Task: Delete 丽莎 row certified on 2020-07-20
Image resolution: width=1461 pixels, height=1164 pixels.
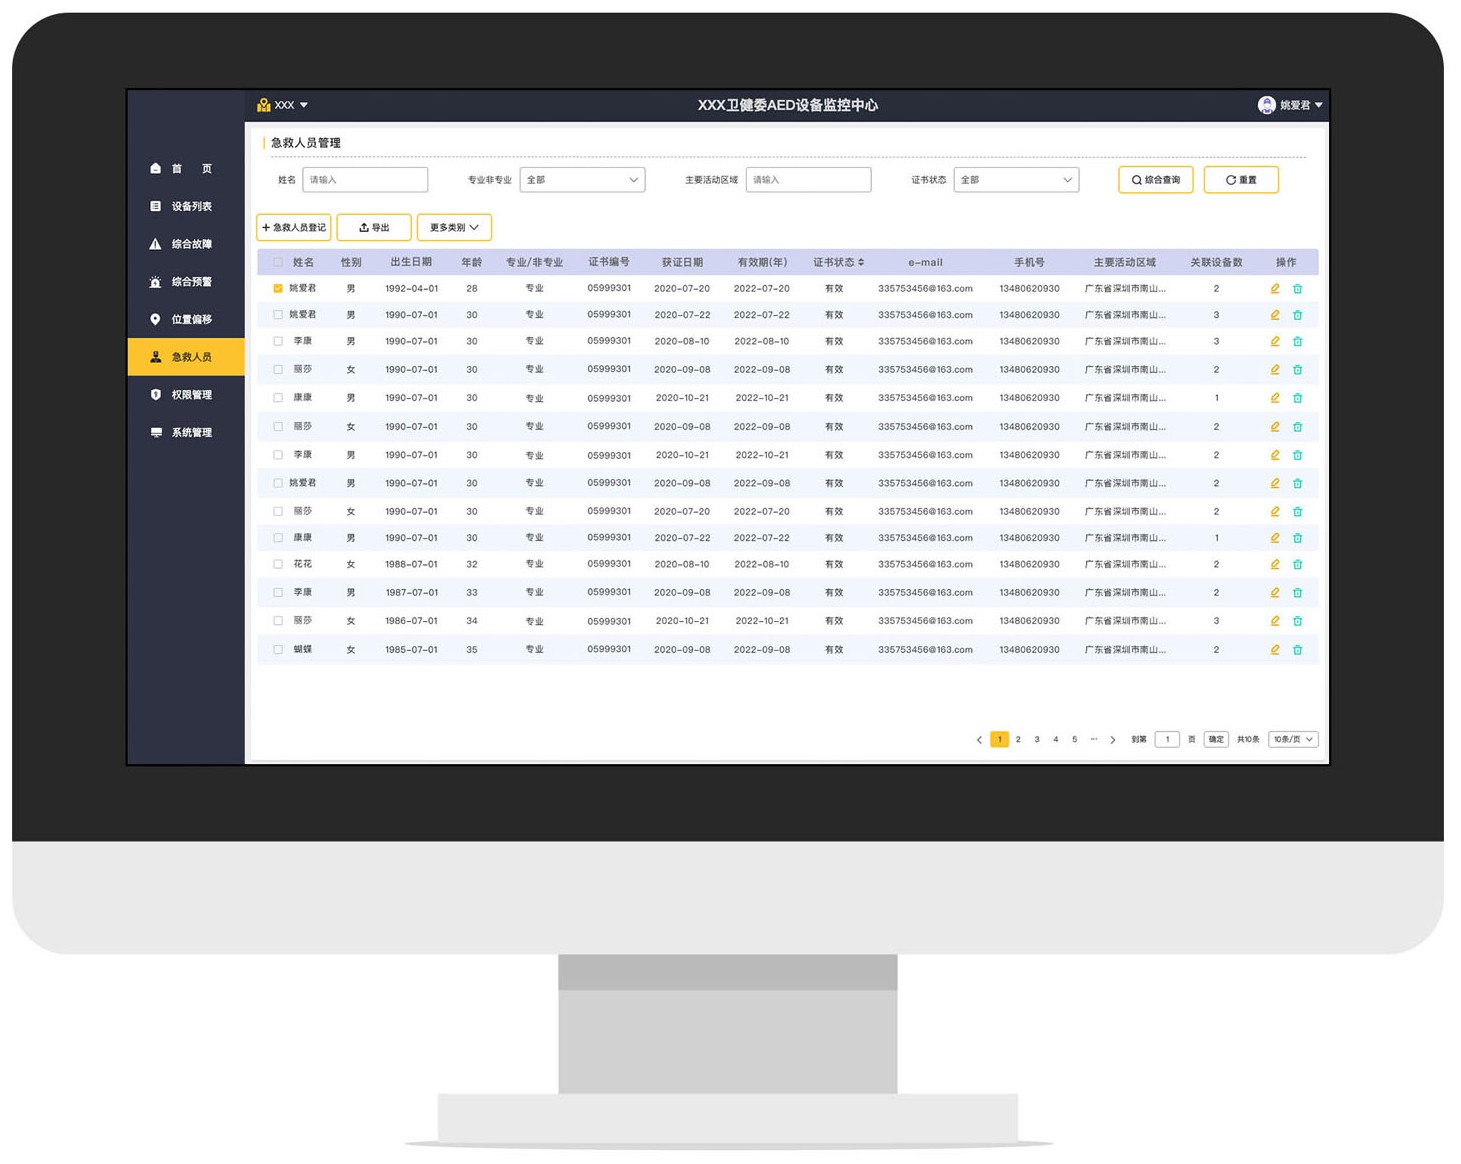Action: [1298, 512]
